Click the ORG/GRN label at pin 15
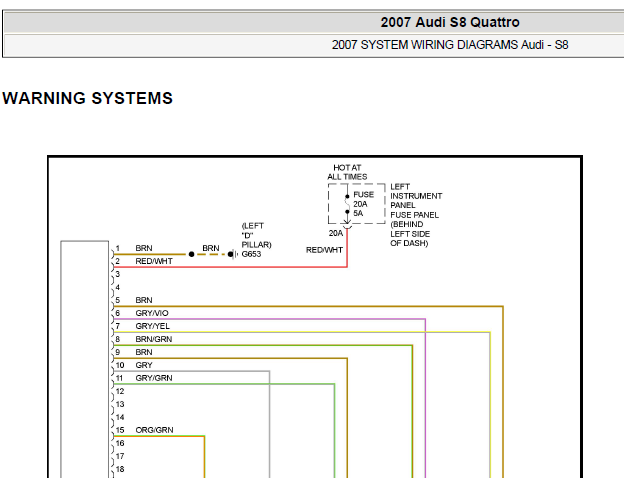Image resolution: width=624 pixels, height=478 pixels. coord(154,430)
